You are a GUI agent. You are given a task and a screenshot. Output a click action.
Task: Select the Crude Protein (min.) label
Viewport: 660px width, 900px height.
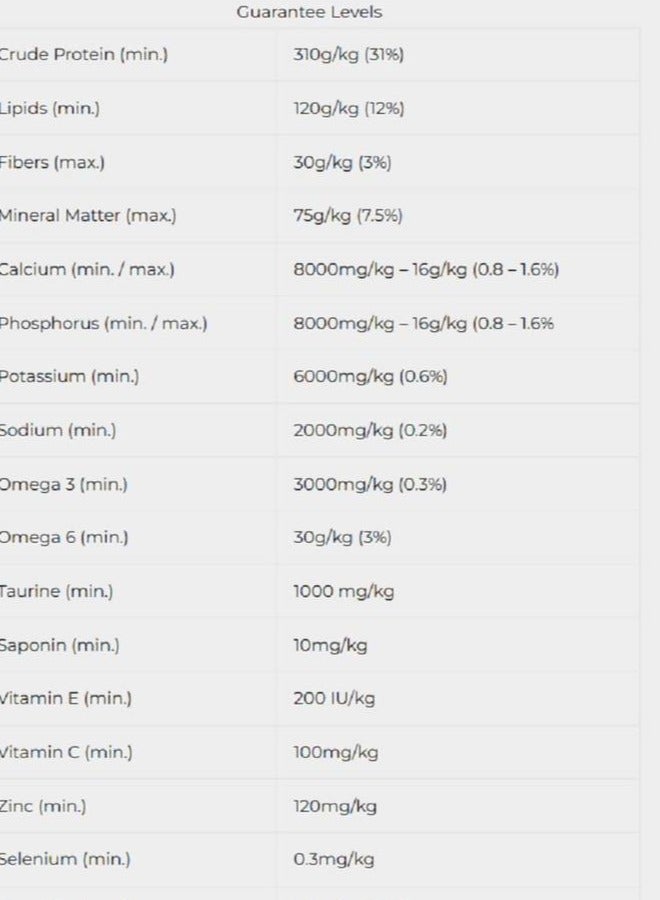tap(83, 55)
